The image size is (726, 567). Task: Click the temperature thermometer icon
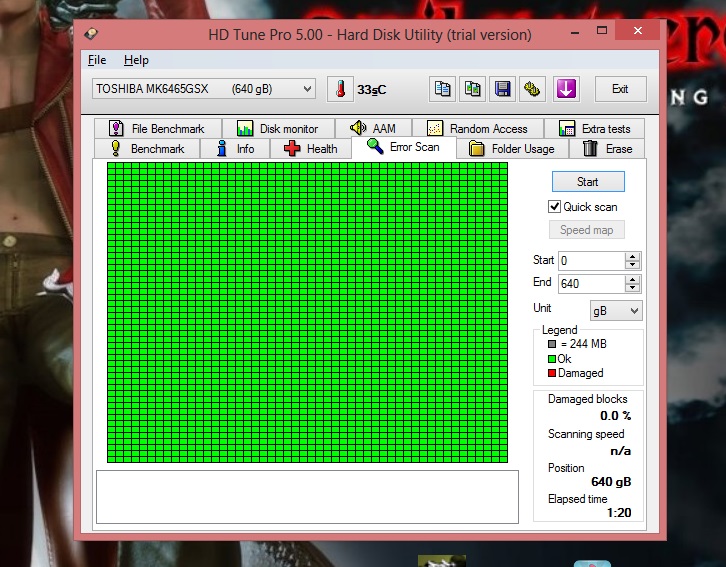click(340, 89)
